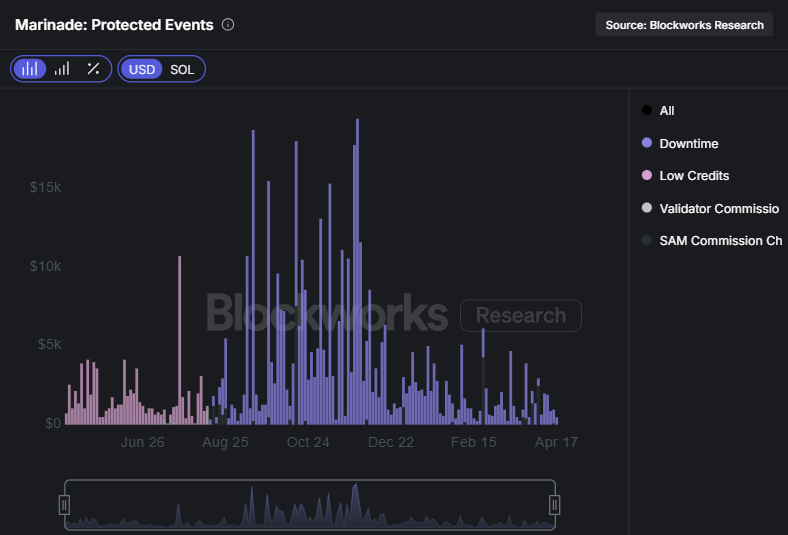Click the Downtime purple legend dot
The width and height of the screenshot is (788, 535).
pyautogui.click(x=647, y=144)
